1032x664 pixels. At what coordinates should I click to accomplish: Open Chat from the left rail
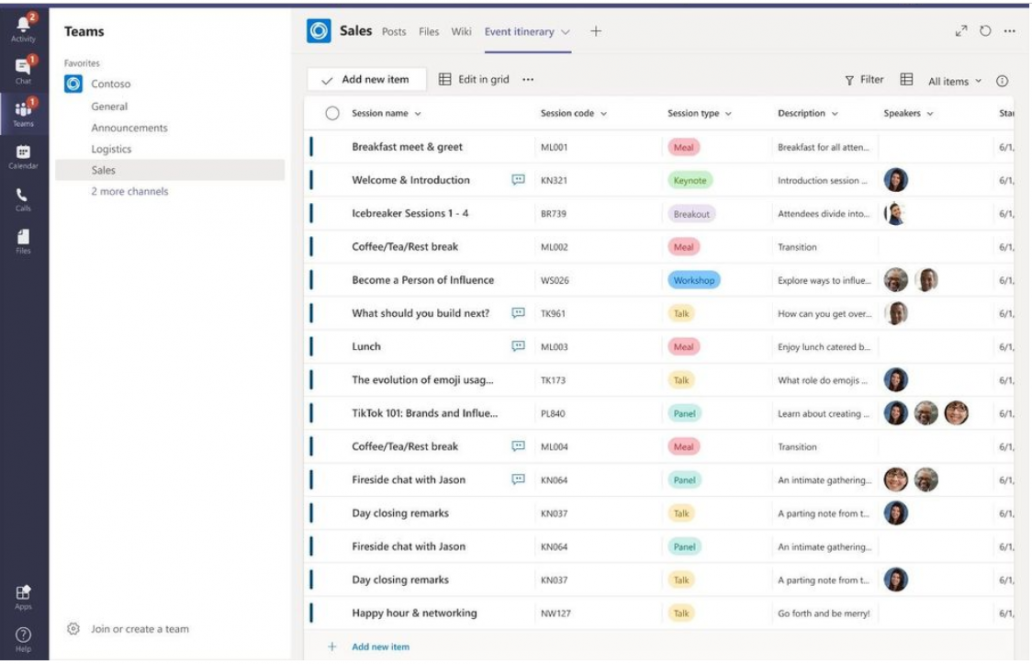tap(23, 70)
